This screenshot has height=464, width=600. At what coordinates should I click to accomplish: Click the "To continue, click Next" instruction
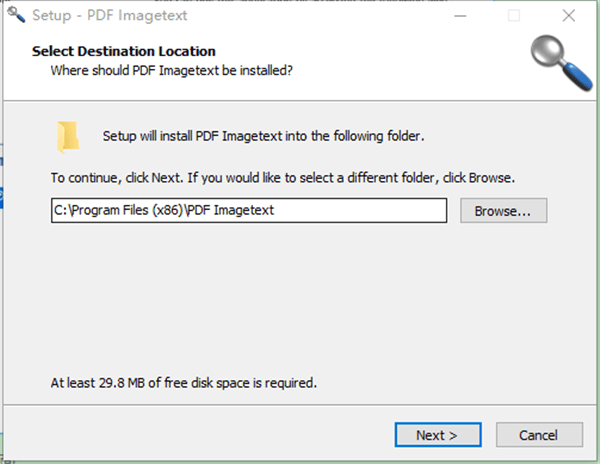(283, 178)
